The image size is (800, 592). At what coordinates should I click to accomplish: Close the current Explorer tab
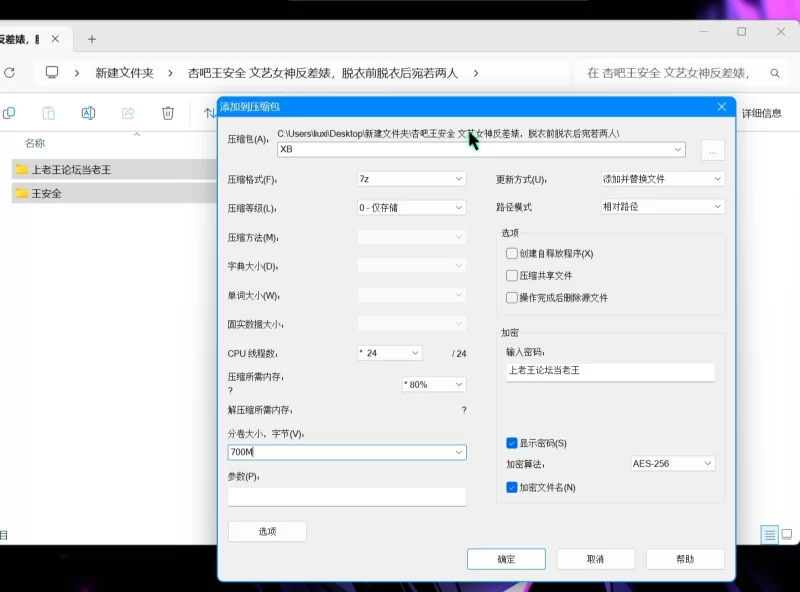(55, 39)
